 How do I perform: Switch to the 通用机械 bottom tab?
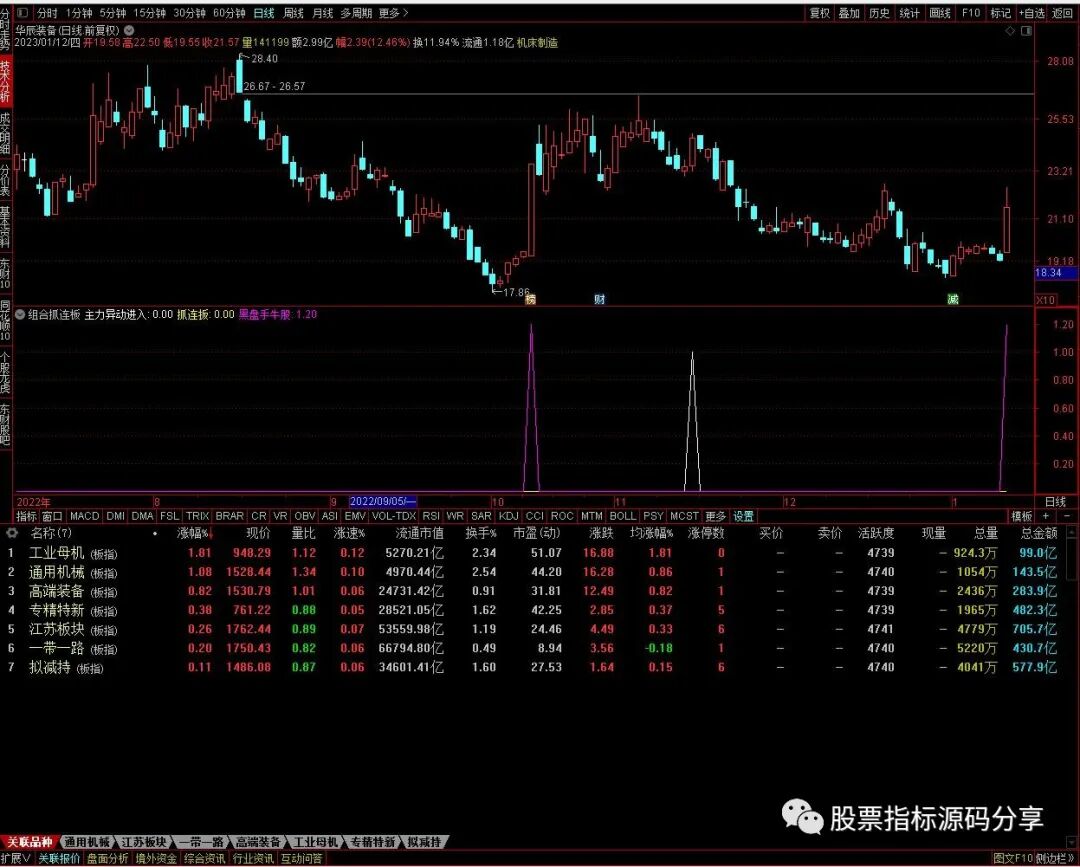[x=87, y=842]
